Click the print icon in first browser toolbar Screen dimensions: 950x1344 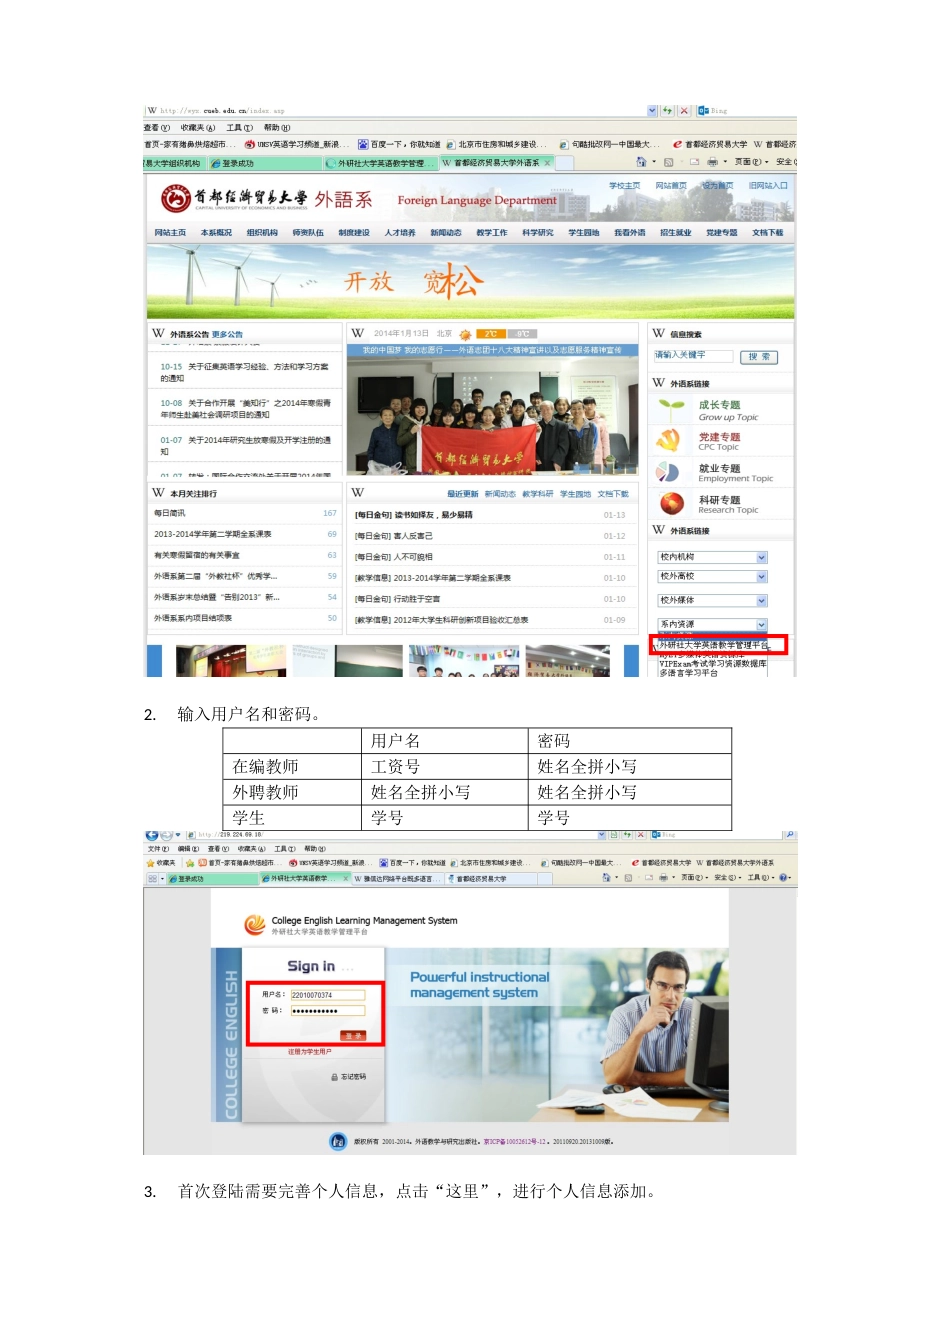(x=712, y=162)
